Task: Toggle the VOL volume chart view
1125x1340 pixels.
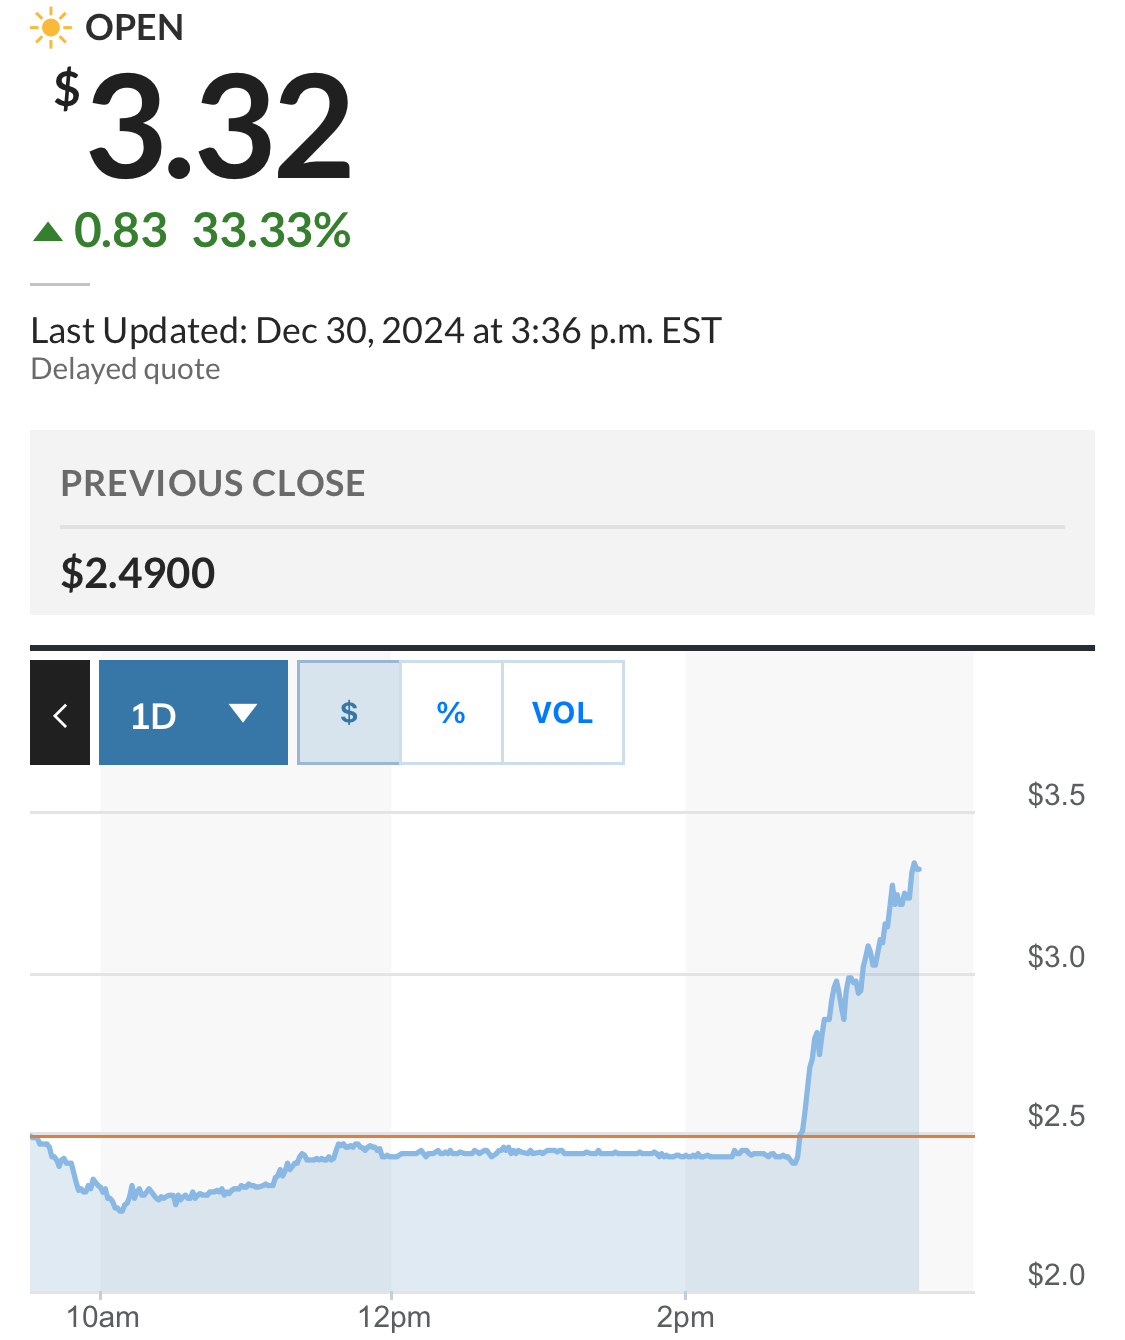Action: point(562,713)
